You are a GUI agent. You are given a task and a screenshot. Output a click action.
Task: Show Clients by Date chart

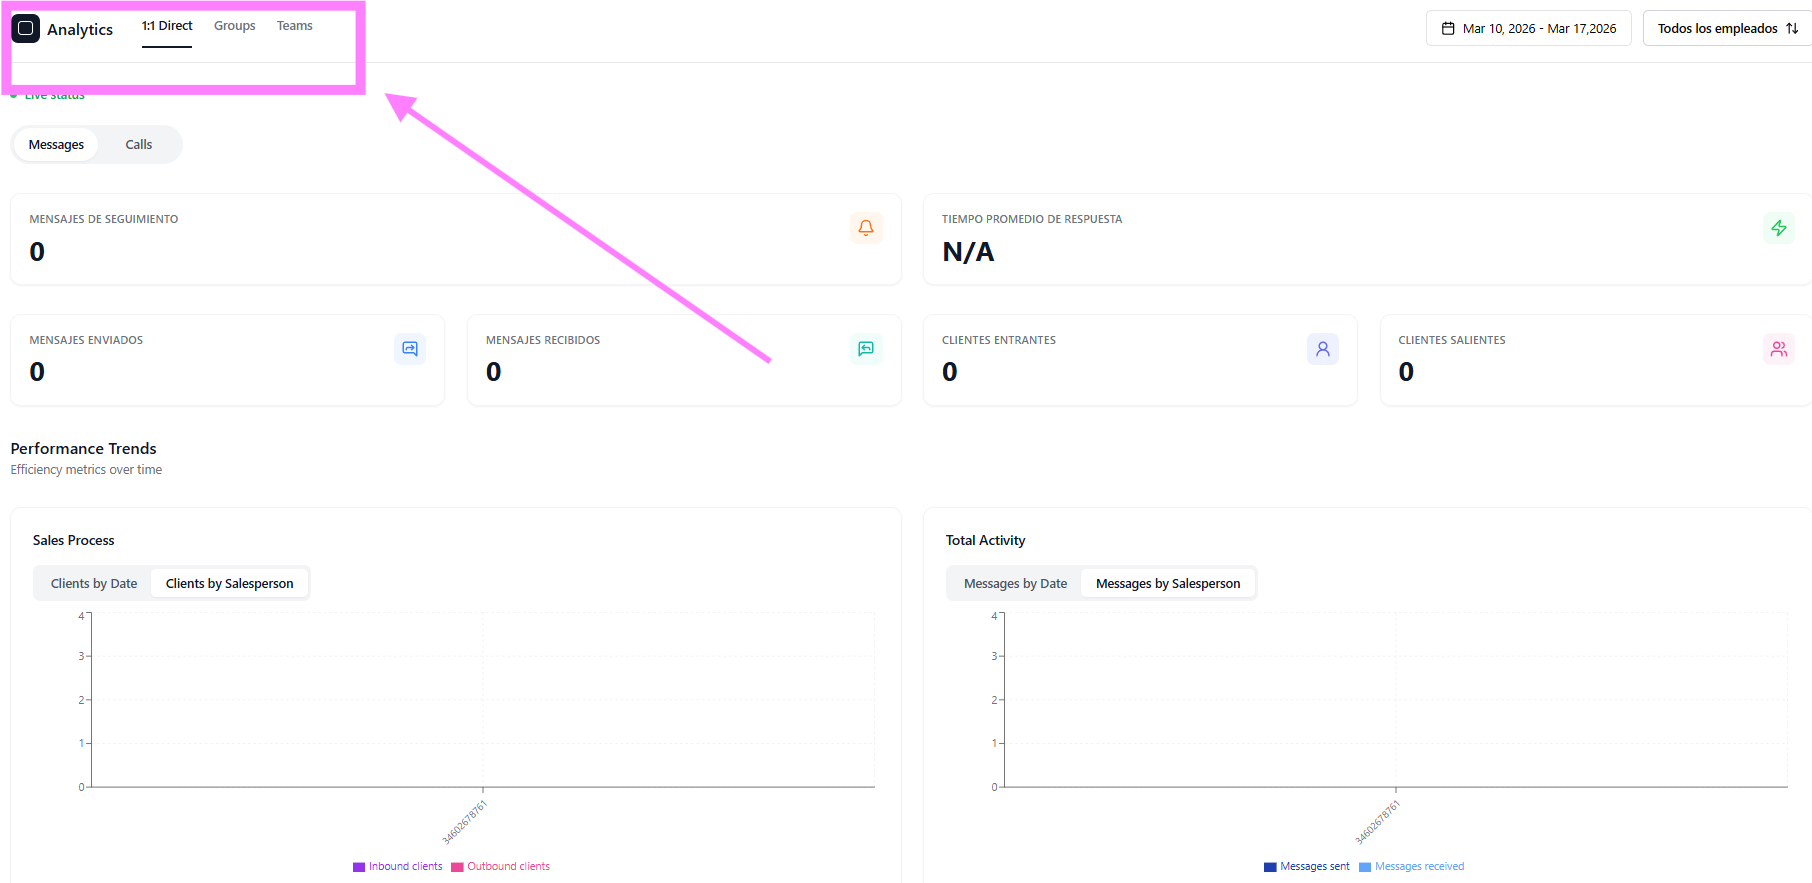(94, 584)
